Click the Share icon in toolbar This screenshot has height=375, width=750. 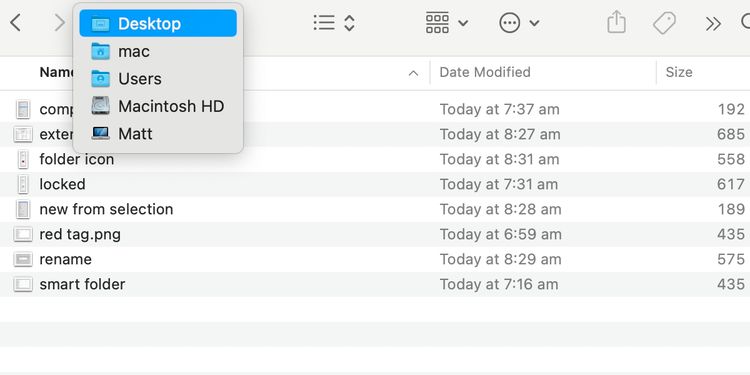pyautogui.click(x=617, y=22)
